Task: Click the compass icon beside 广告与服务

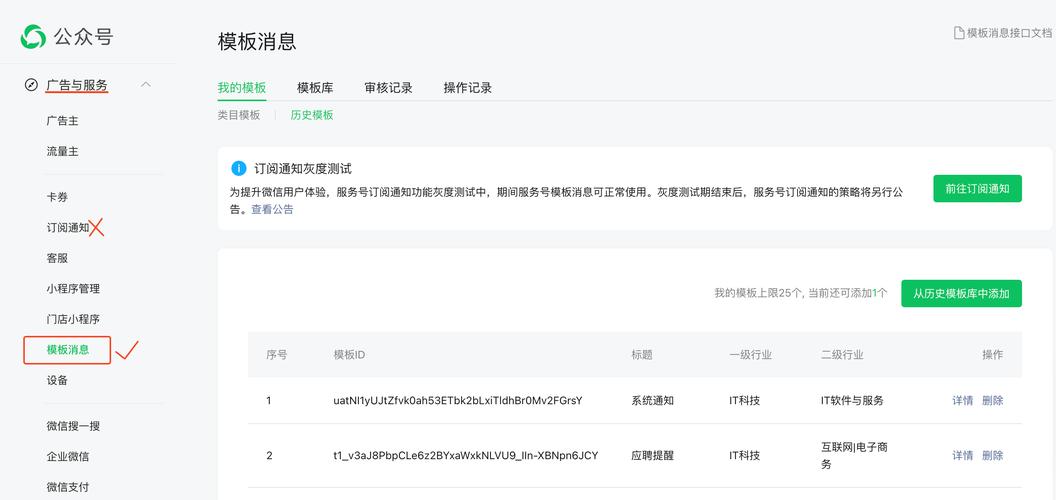Action: click(x=31, y=85)
